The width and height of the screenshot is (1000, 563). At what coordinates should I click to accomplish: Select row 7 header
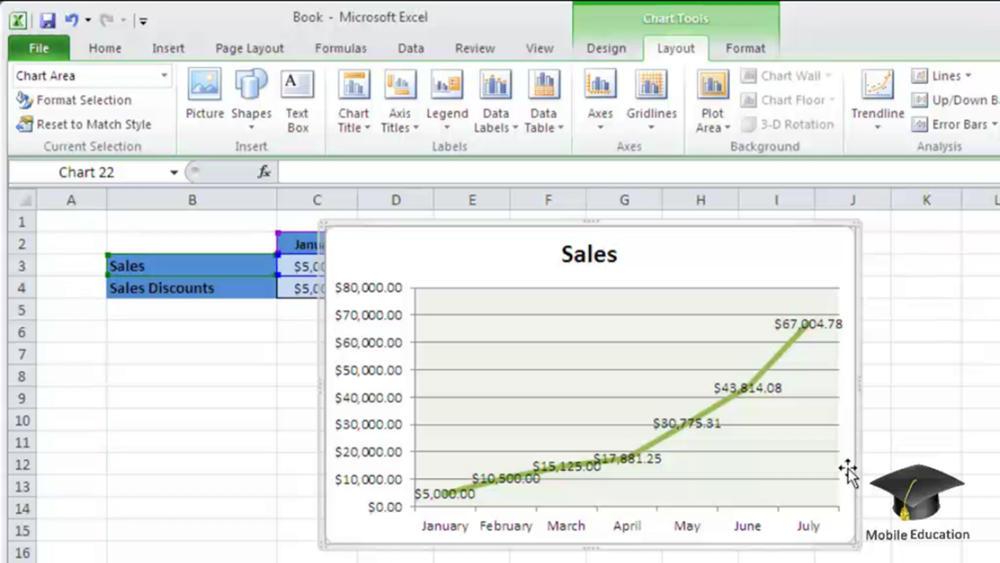(x=22, y=354)
